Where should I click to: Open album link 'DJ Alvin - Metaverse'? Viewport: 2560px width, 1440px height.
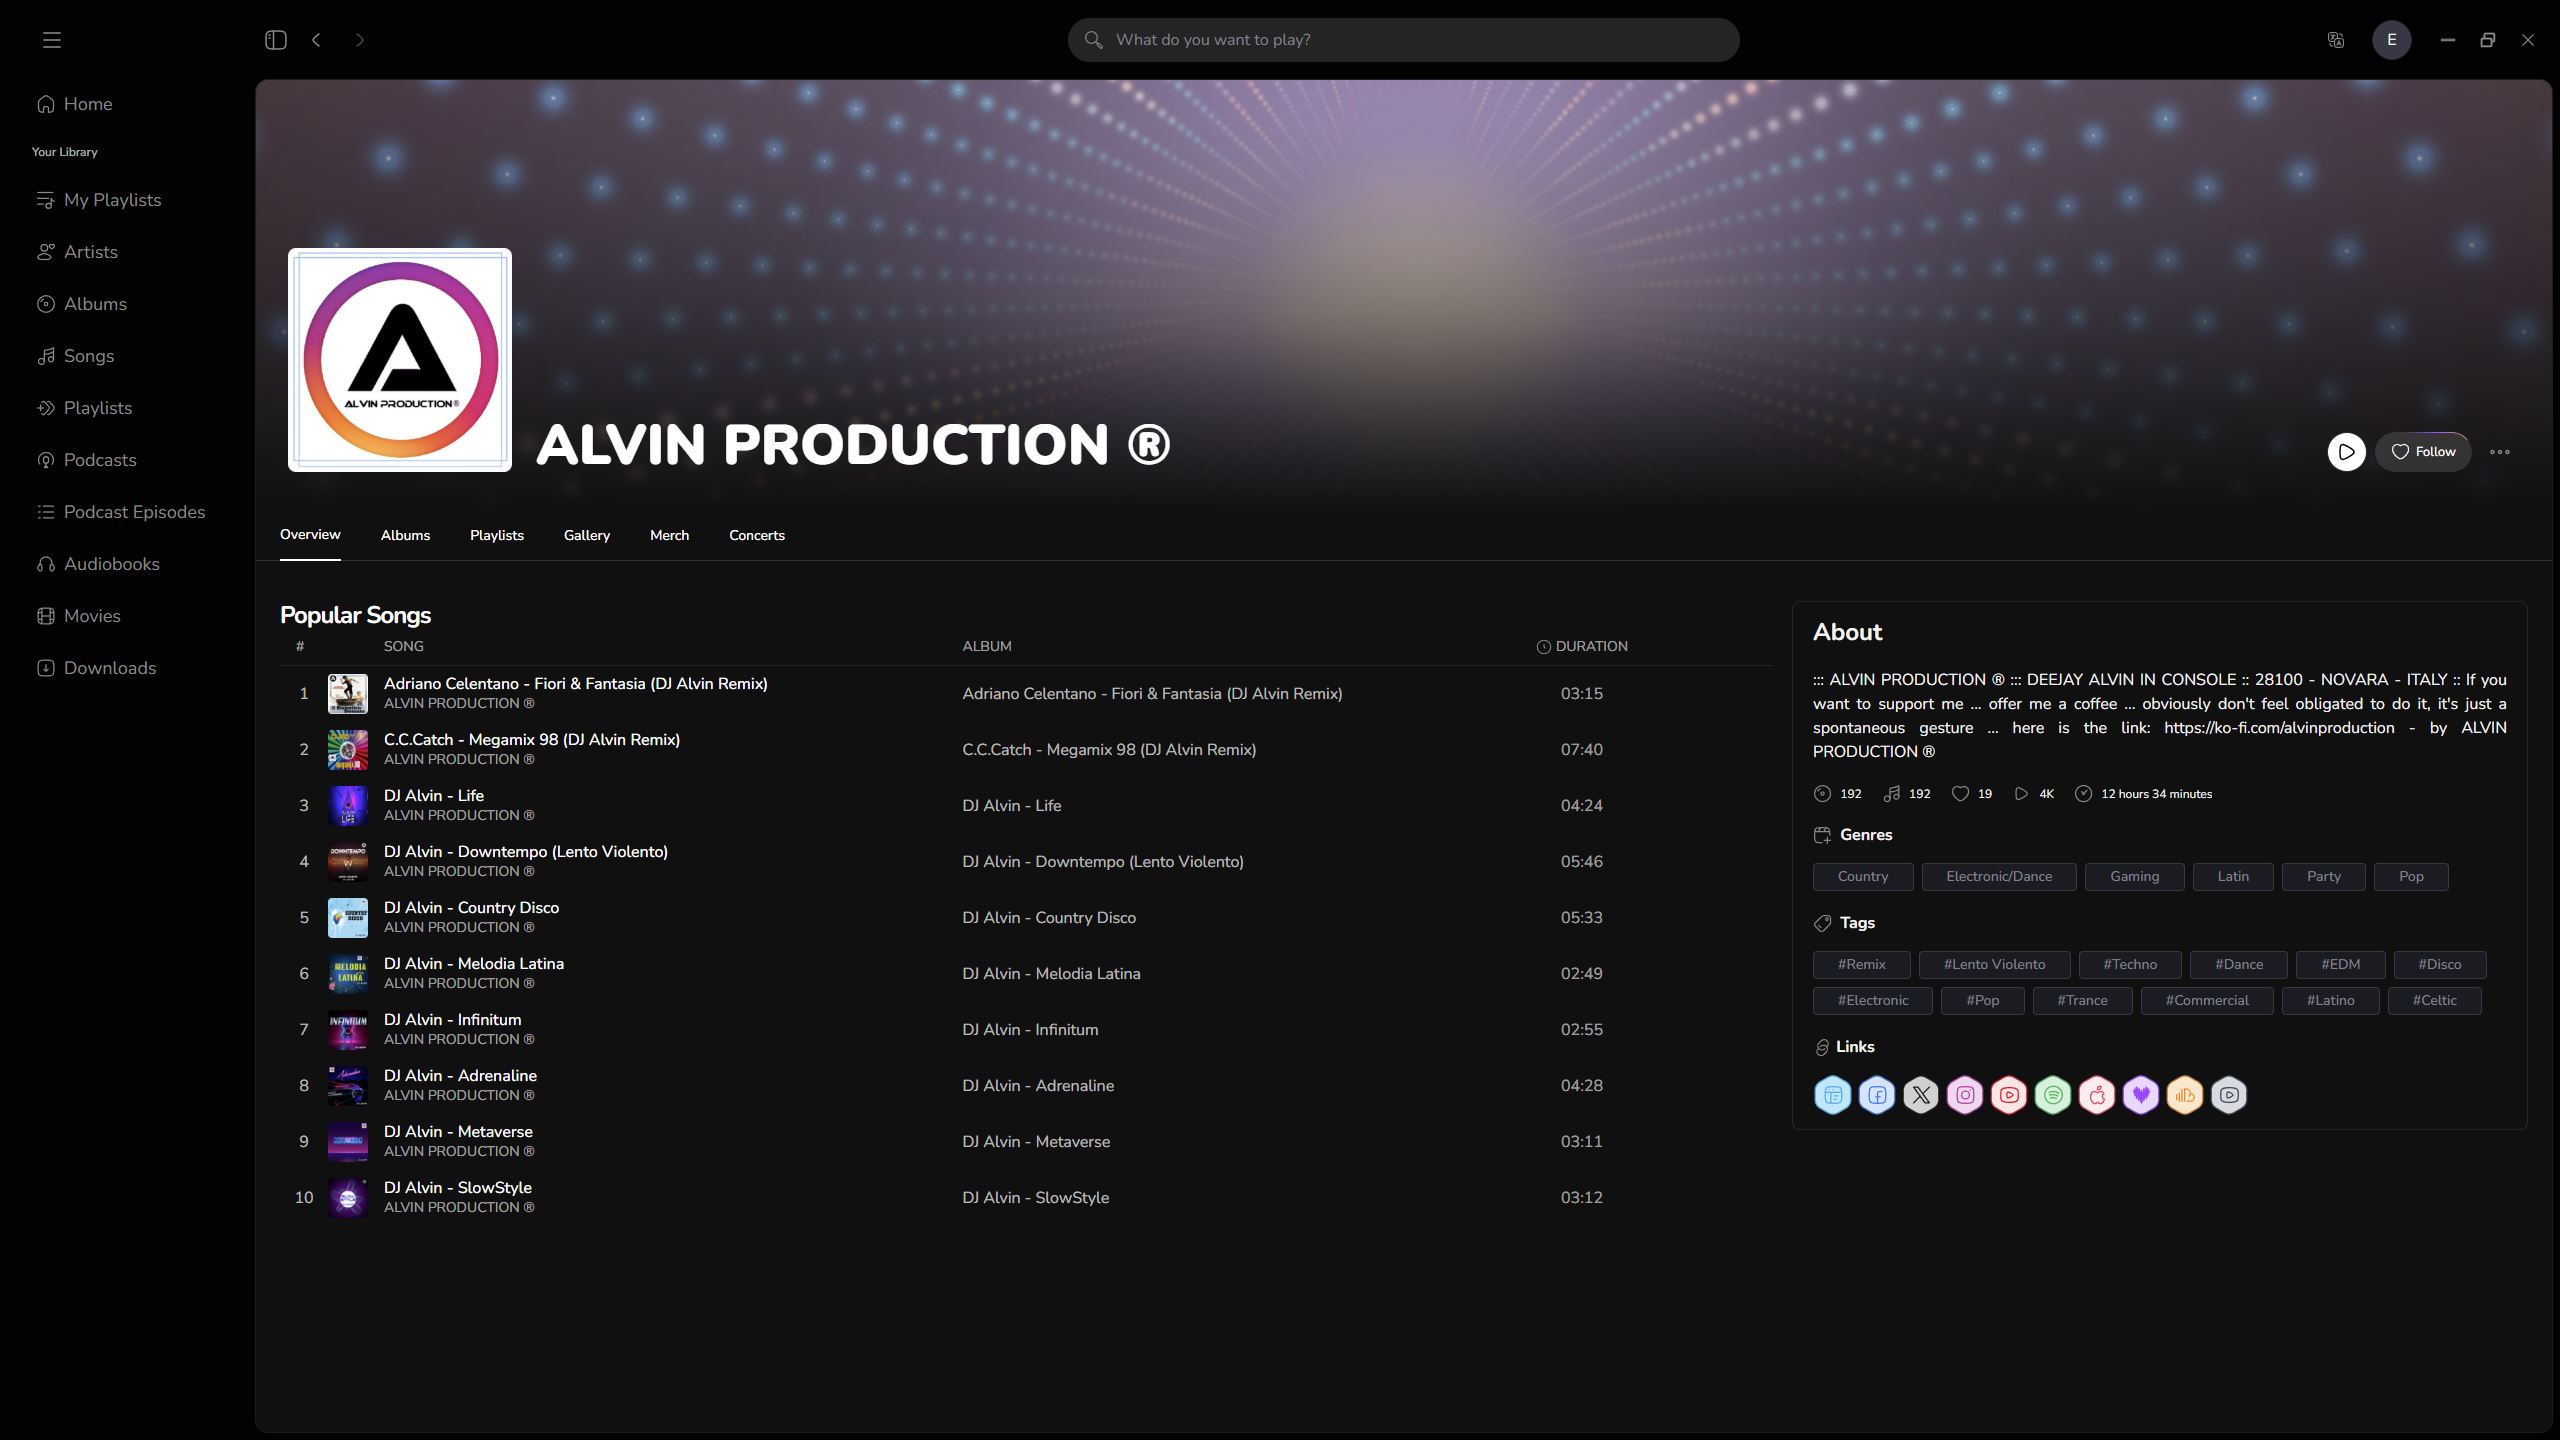[1036, 1142]
